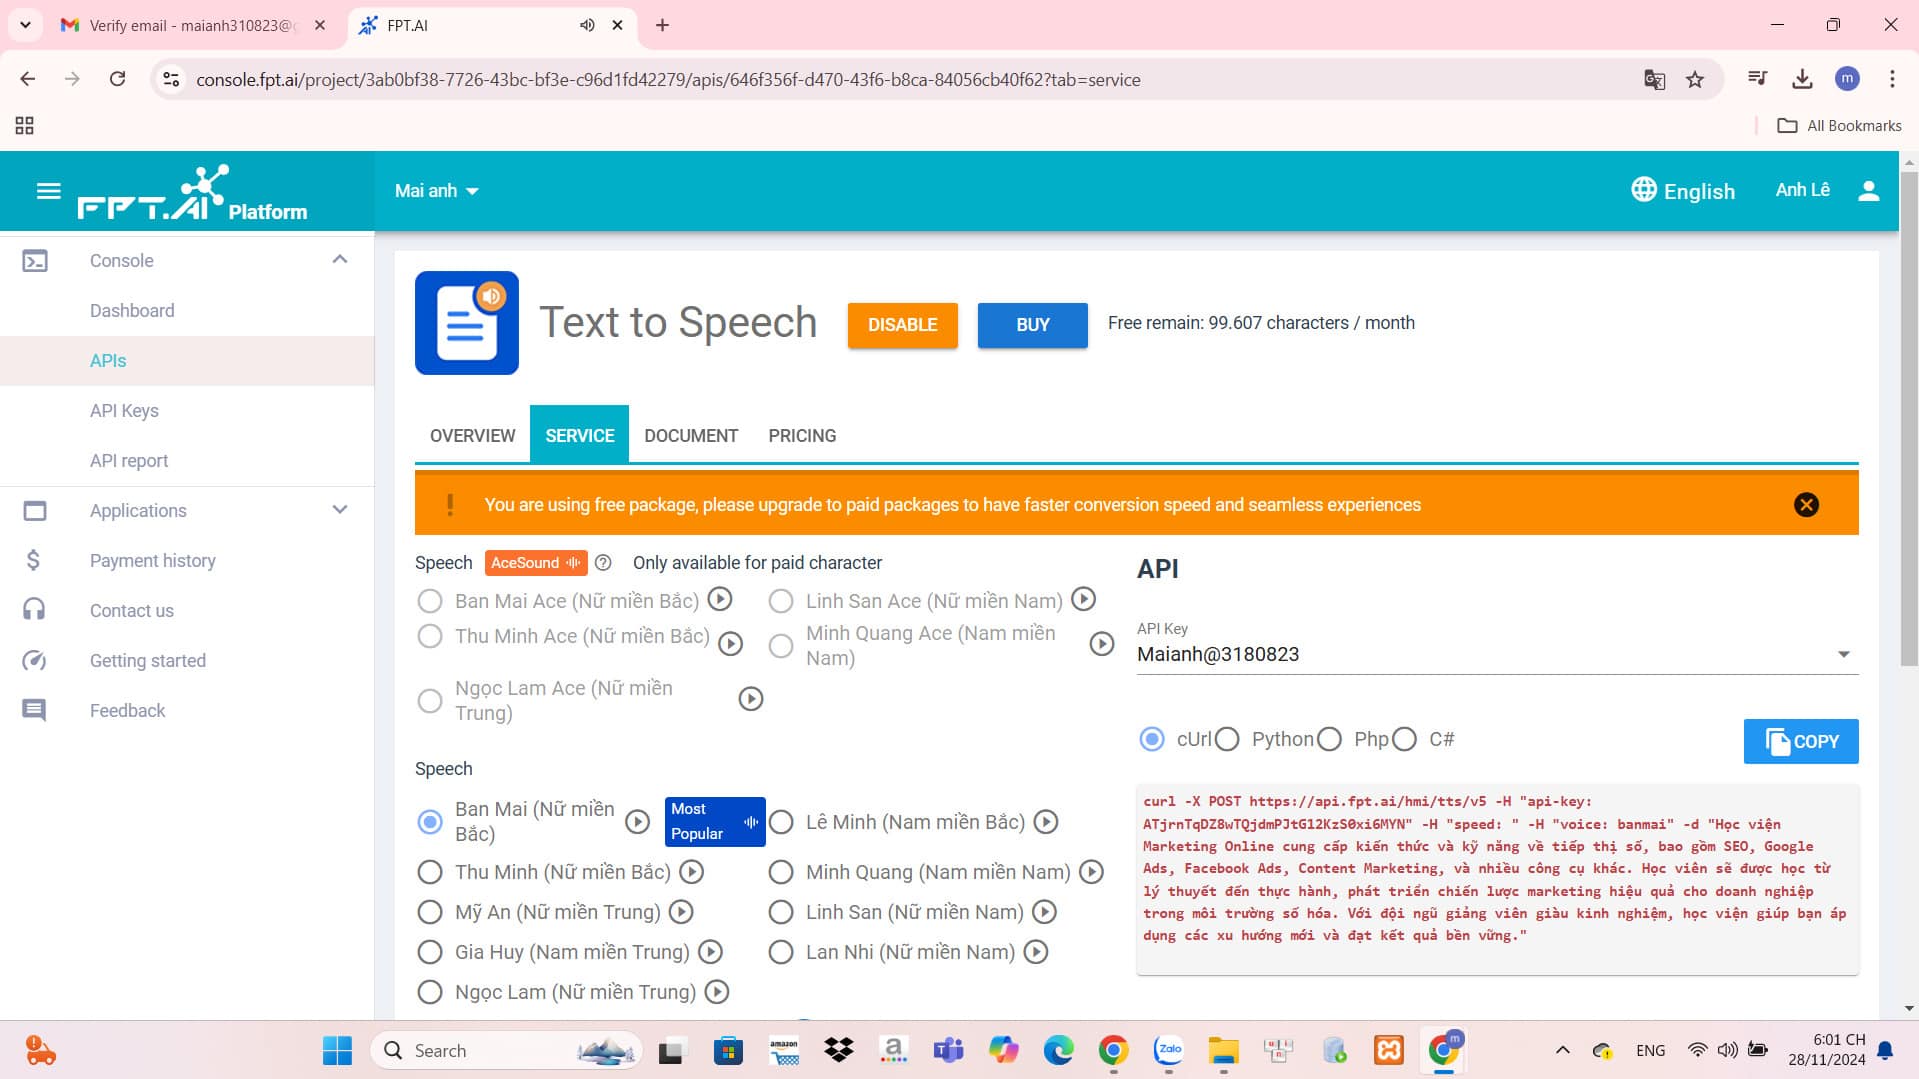The height and width of the screenshot is (1079, 1919).
Task: Play Thu Minh Ace voice sample
Action: click(x=731, y=644)
